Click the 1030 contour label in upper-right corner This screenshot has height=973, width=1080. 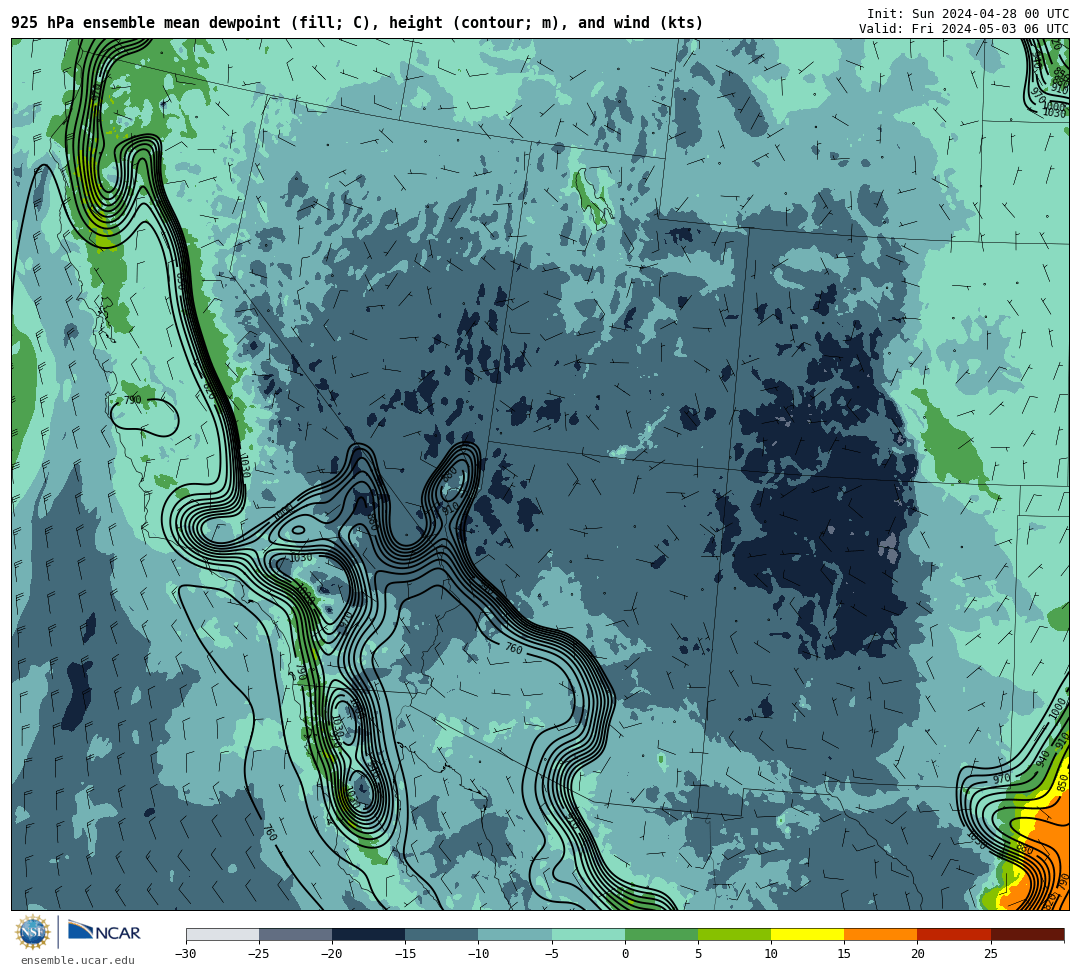(1055, 112)
